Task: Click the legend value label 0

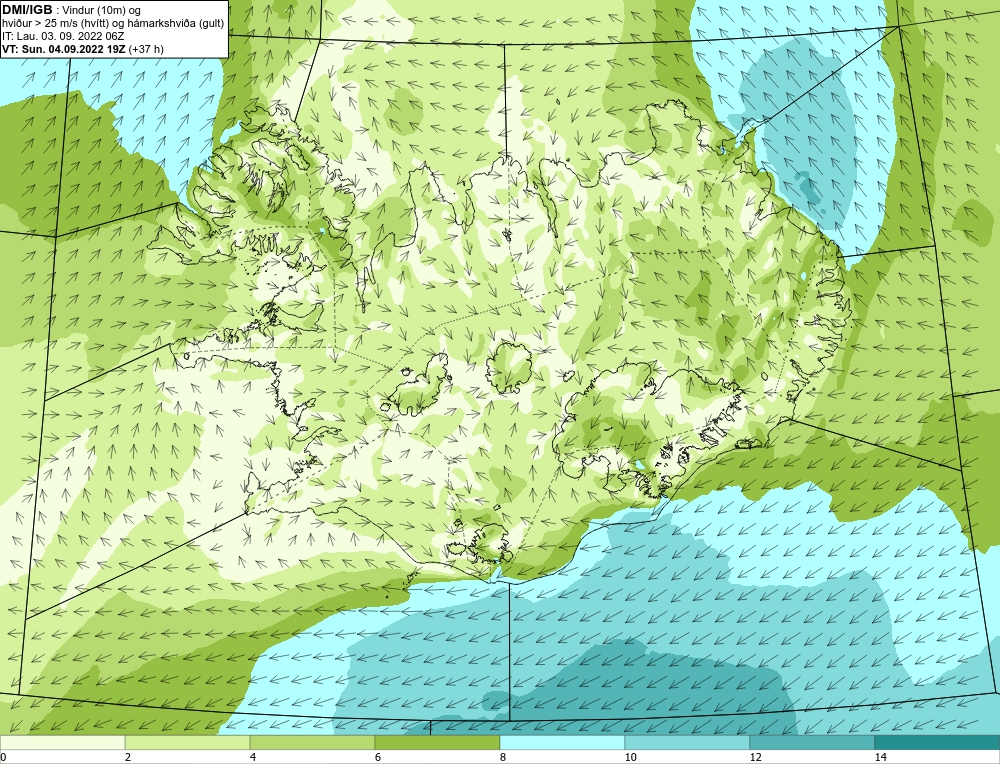Action: click(3, 757)
